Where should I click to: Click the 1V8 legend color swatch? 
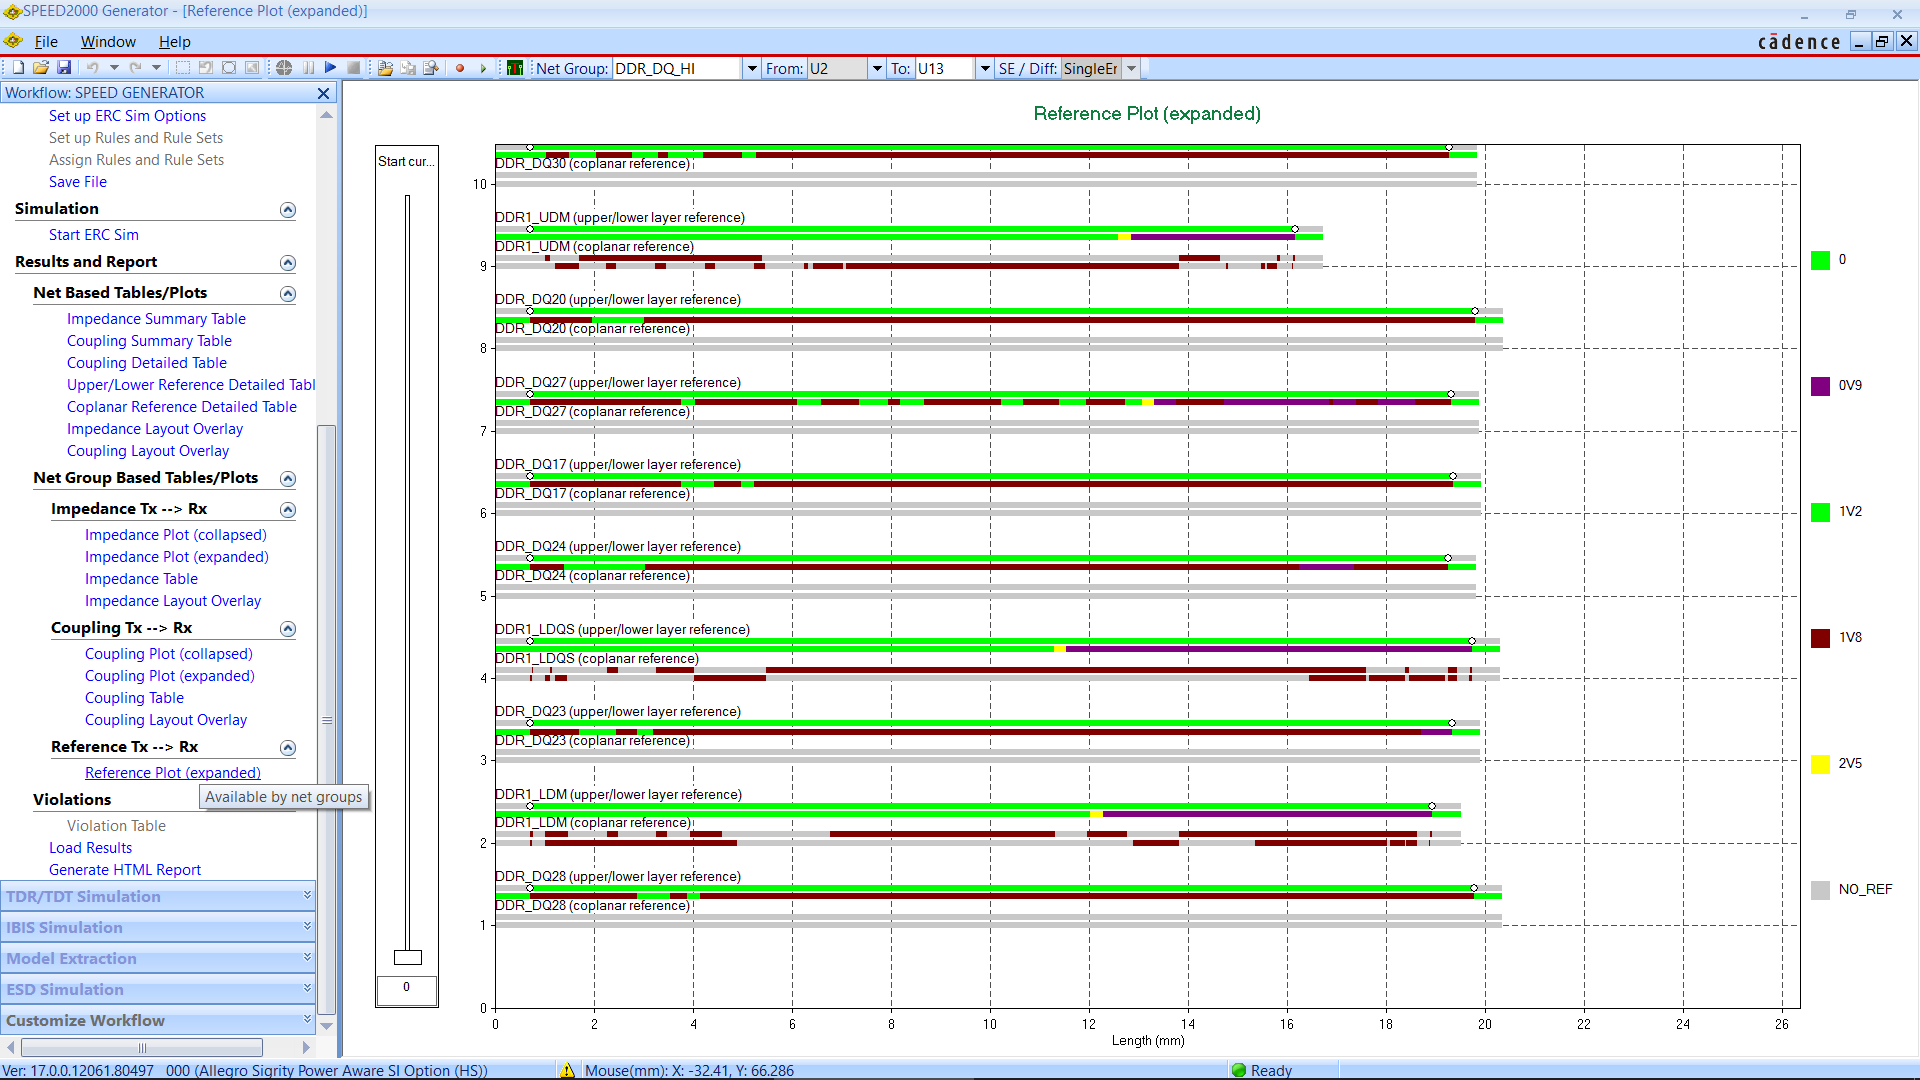point(1820,638)
